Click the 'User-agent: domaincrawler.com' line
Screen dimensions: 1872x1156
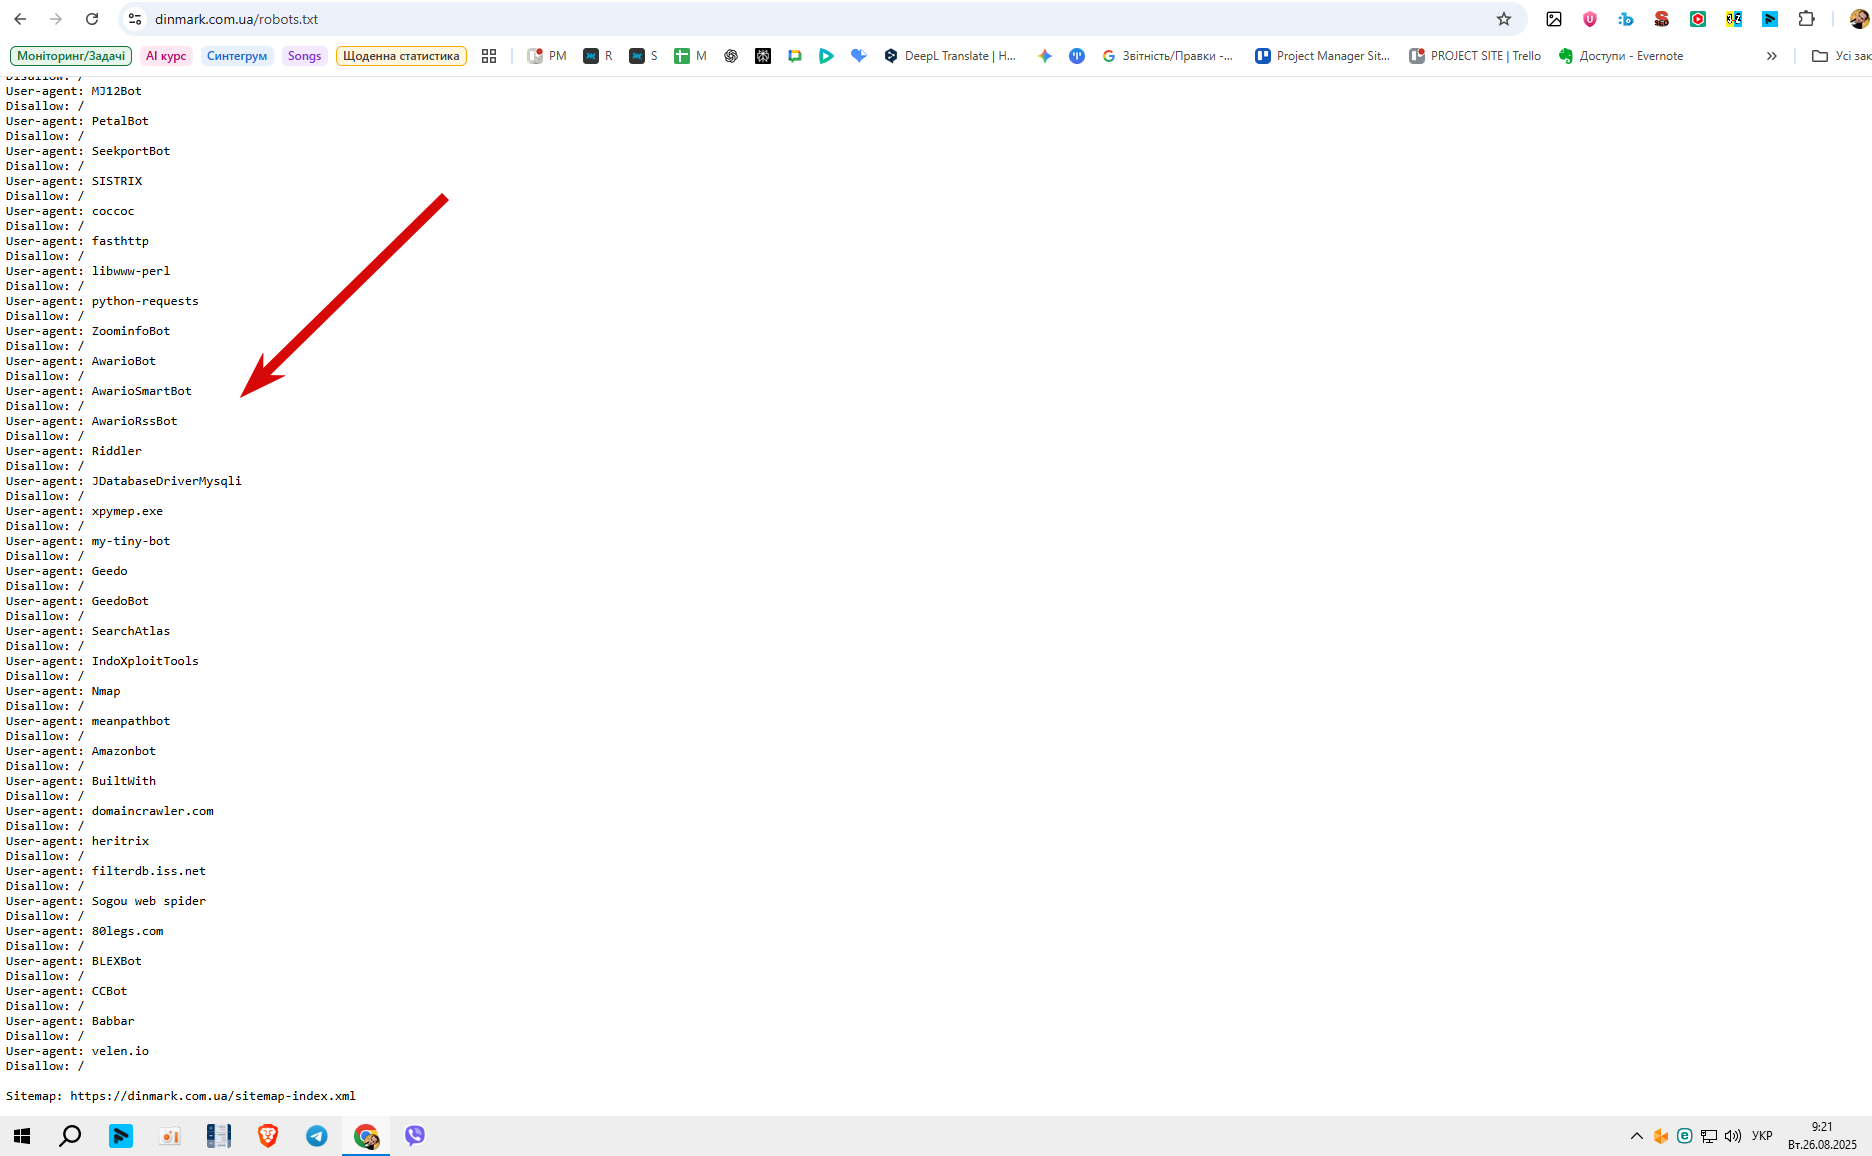tap(110, 811)
